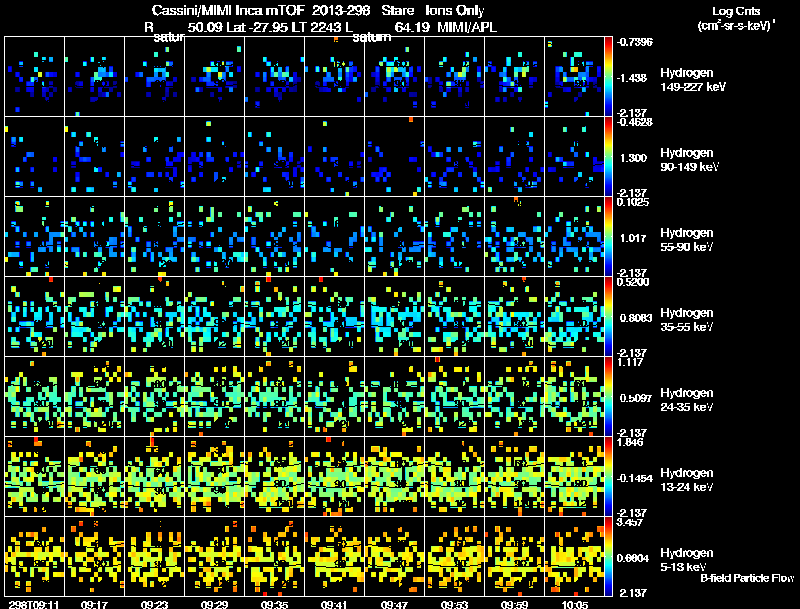Click the B-field Particle Flow caption
The width and height of the screenshot is (800, 609).
(x=747, y=578)
